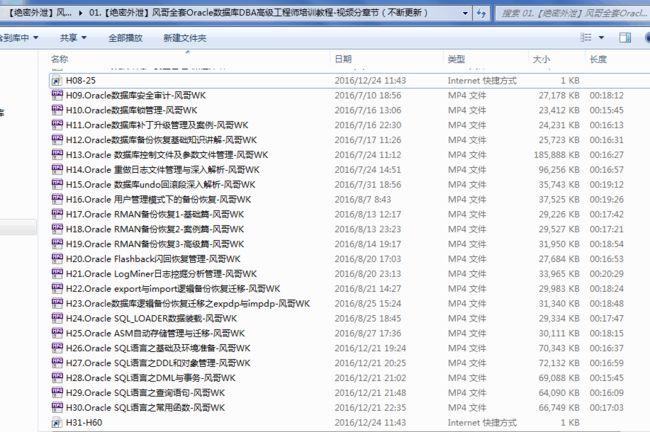Click the MP4 icon of H19.Oracle RMAN file

(57, 244)
